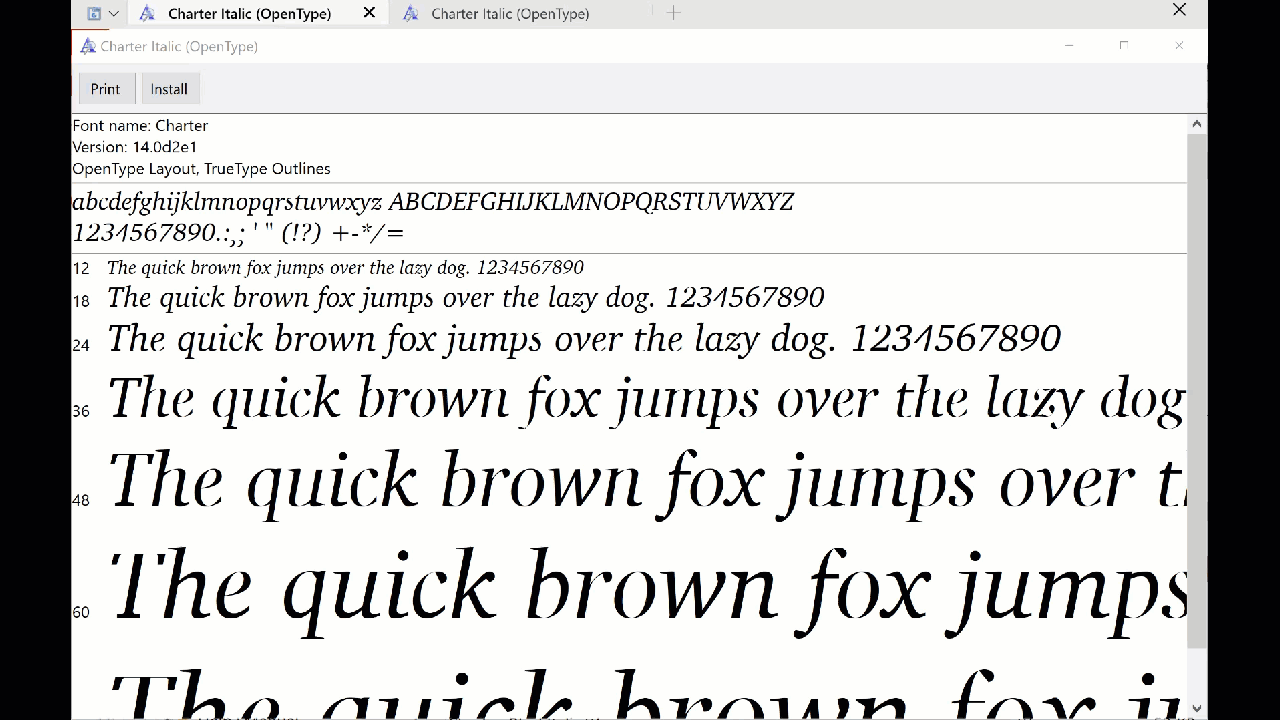This screenshot has width=1280, height=720.
Task: Close the first Charter Italic tab
Action: tap(369, 13)
